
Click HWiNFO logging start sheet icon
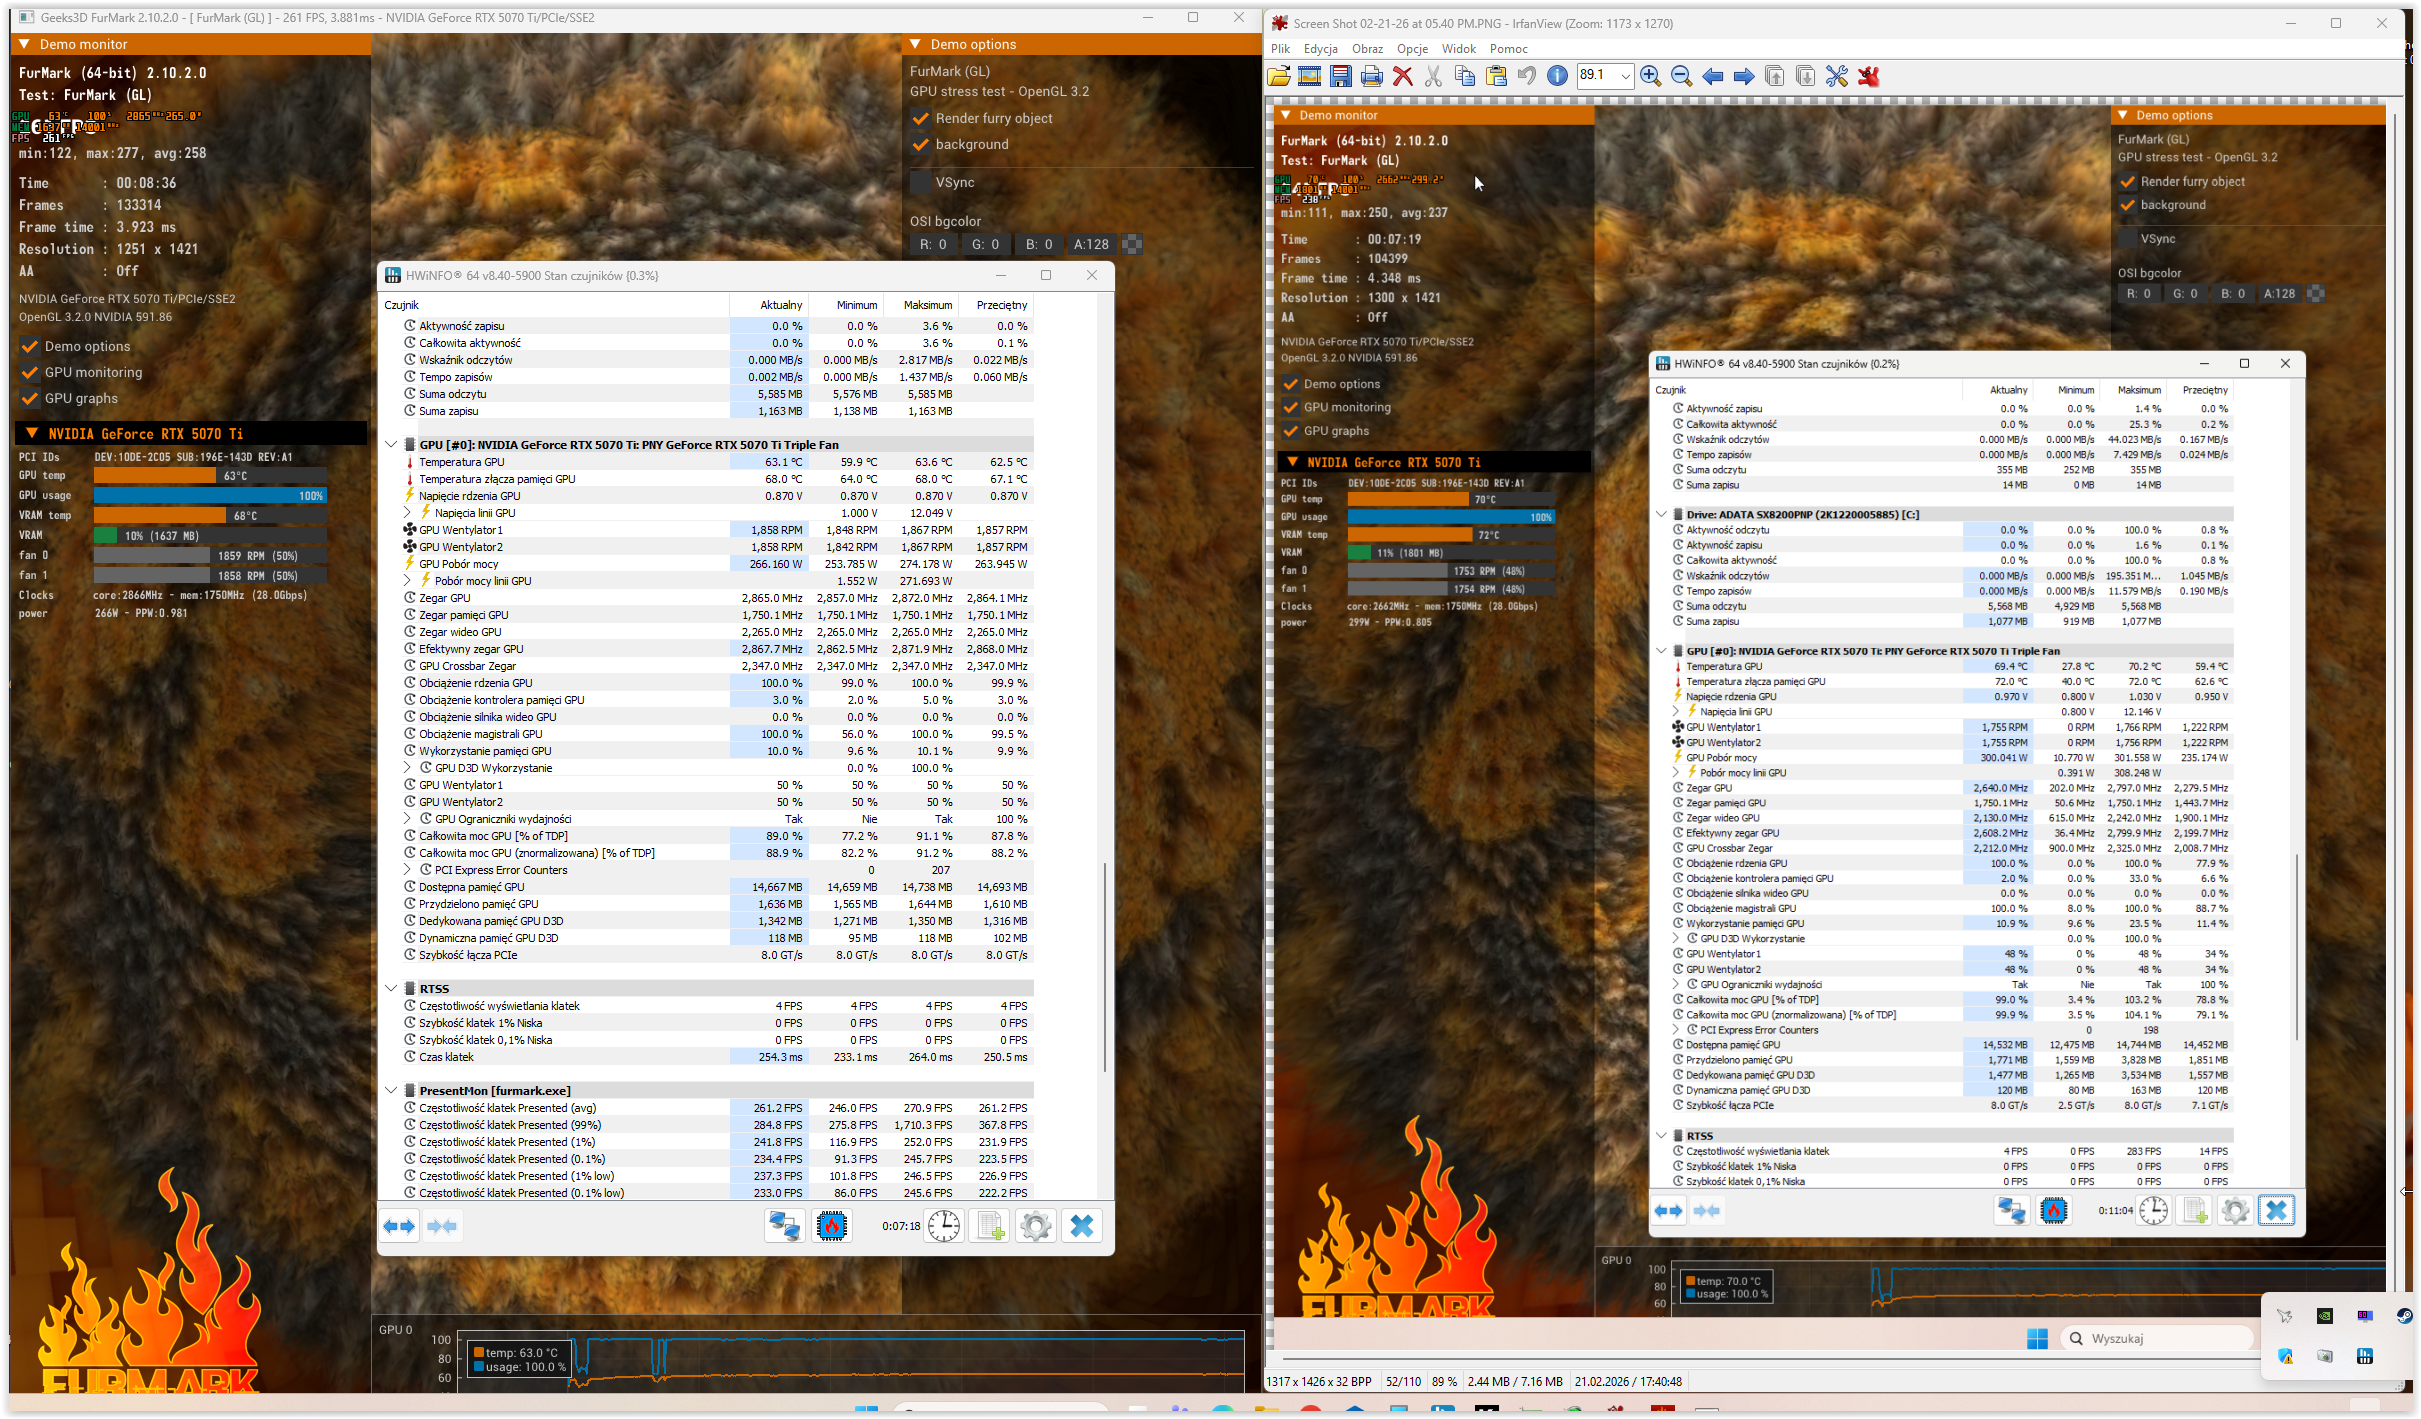pos(990,1226)
